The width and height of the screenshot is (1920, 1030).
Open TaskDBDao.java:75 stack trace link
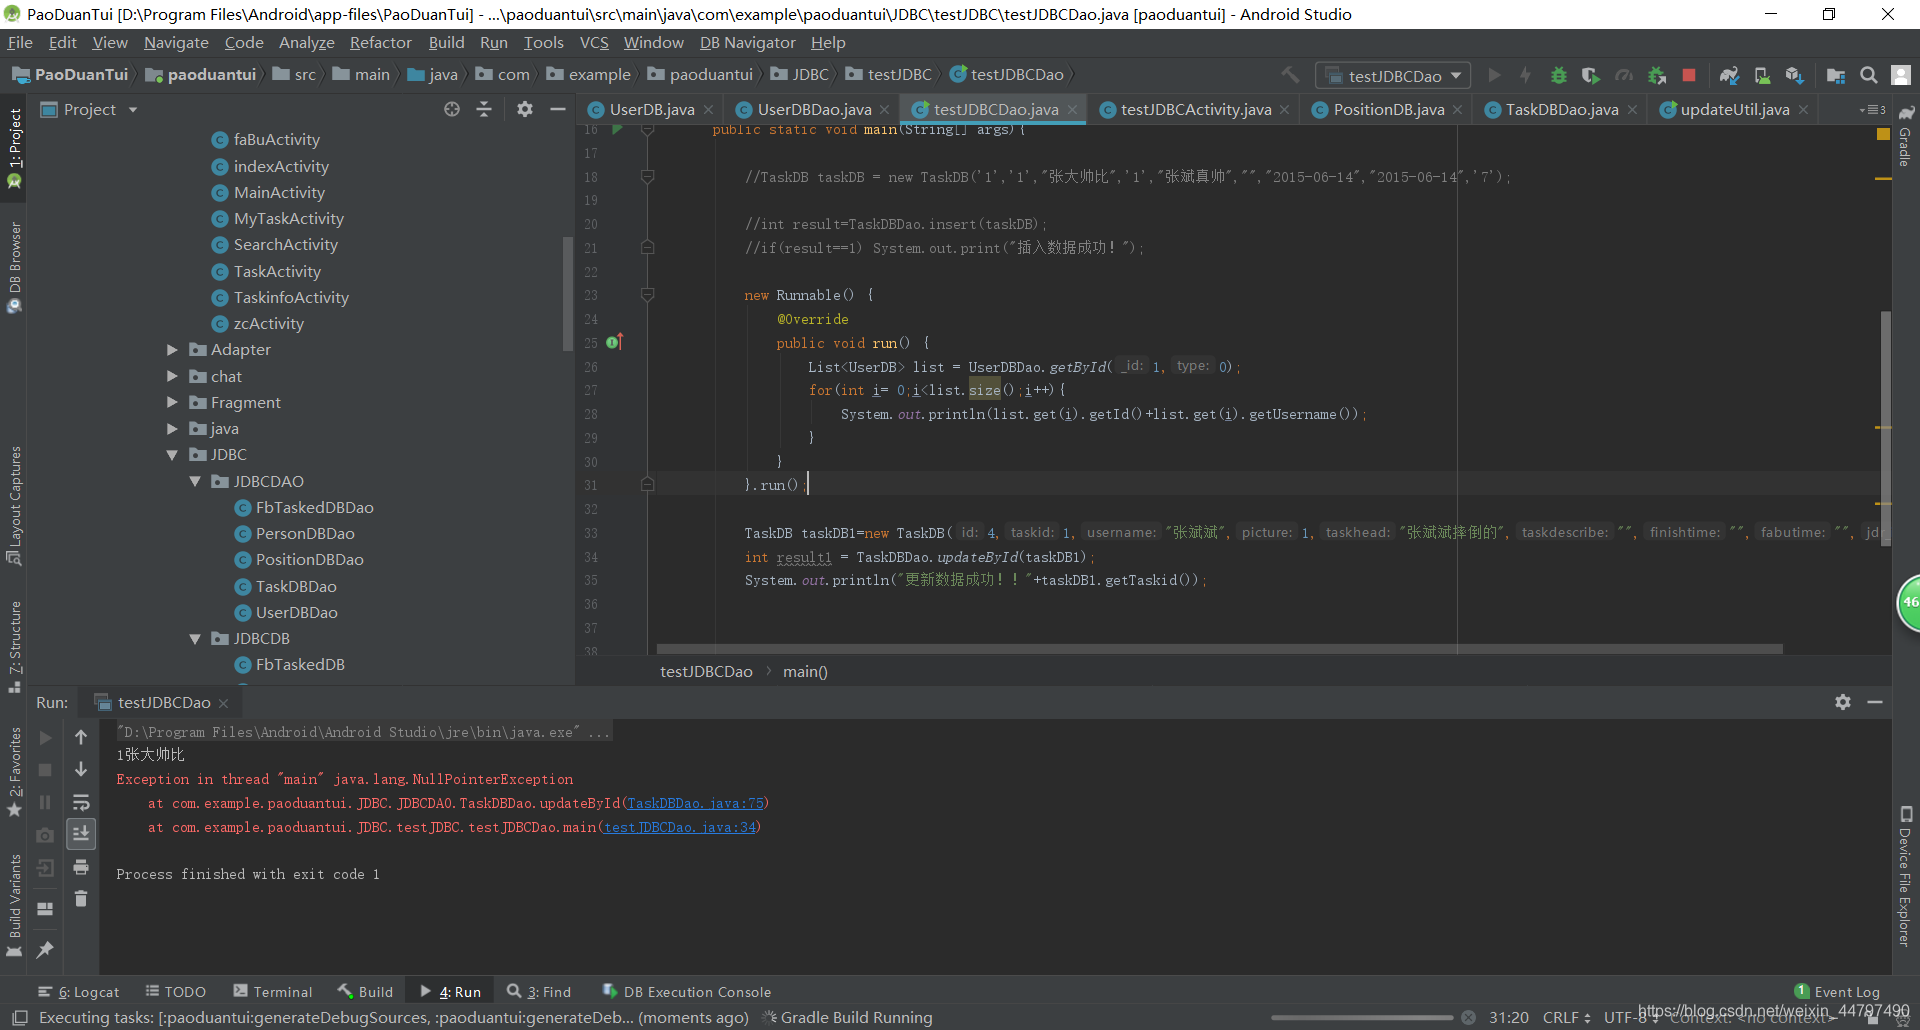[x=696, y=803]
